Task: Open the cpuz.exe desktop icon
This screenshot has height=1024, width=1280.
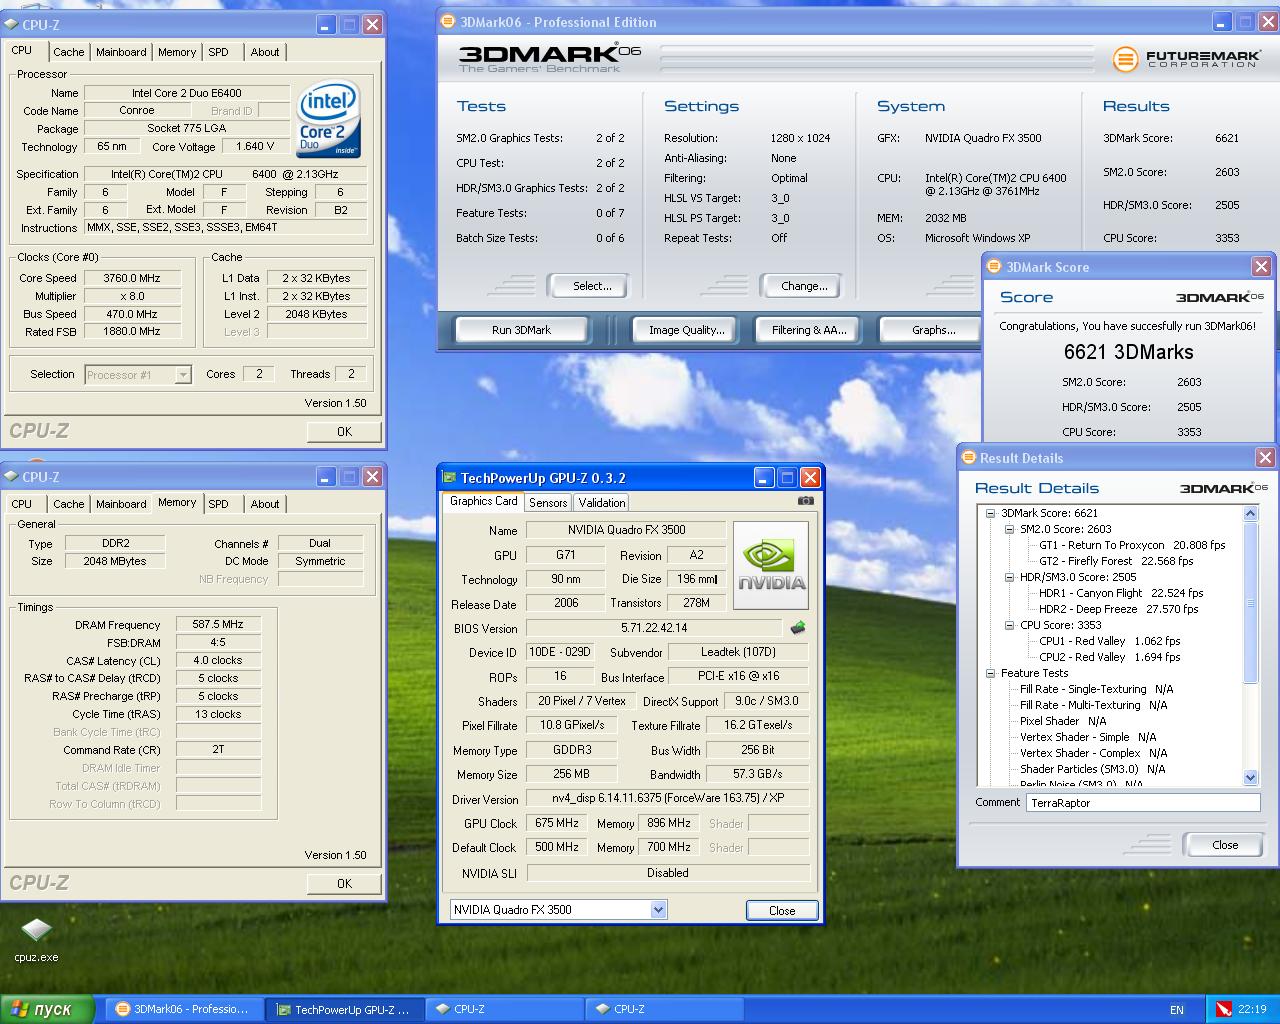Action: tap(36, 939)
